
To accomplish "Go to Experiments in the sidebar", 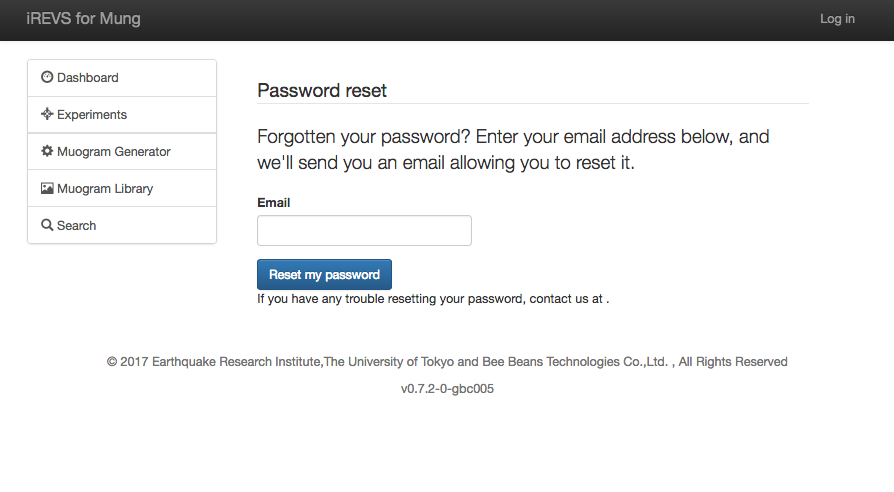I will (92, 115).
